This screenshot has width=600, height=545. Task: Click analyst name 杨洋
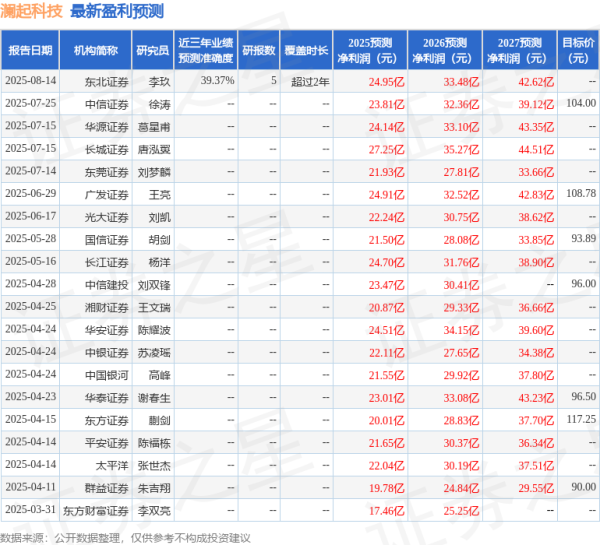pos(160,262)
